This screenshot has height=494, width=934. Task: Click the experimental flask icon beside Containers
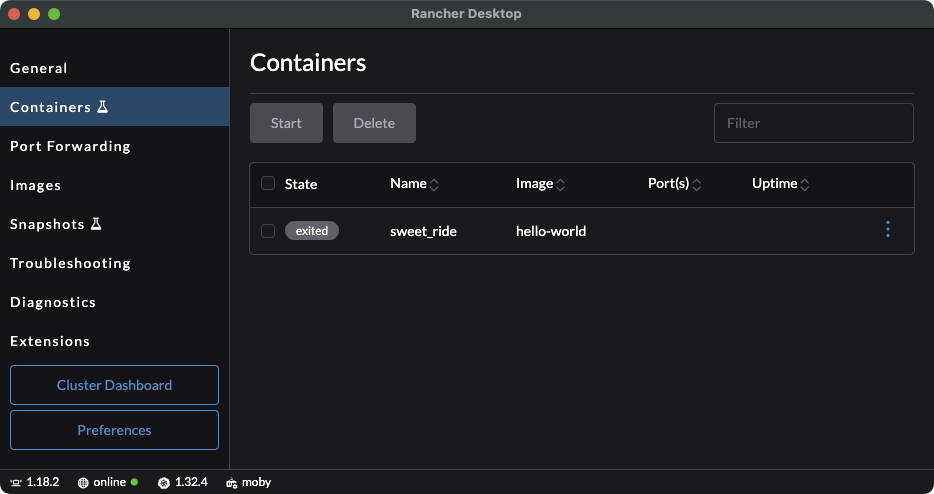102,107
